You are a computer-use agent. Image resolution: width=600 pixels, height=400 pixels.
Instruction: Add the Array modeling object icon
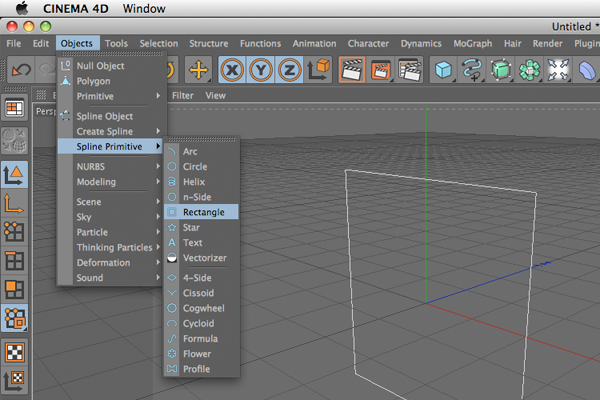tap(529, 70)
